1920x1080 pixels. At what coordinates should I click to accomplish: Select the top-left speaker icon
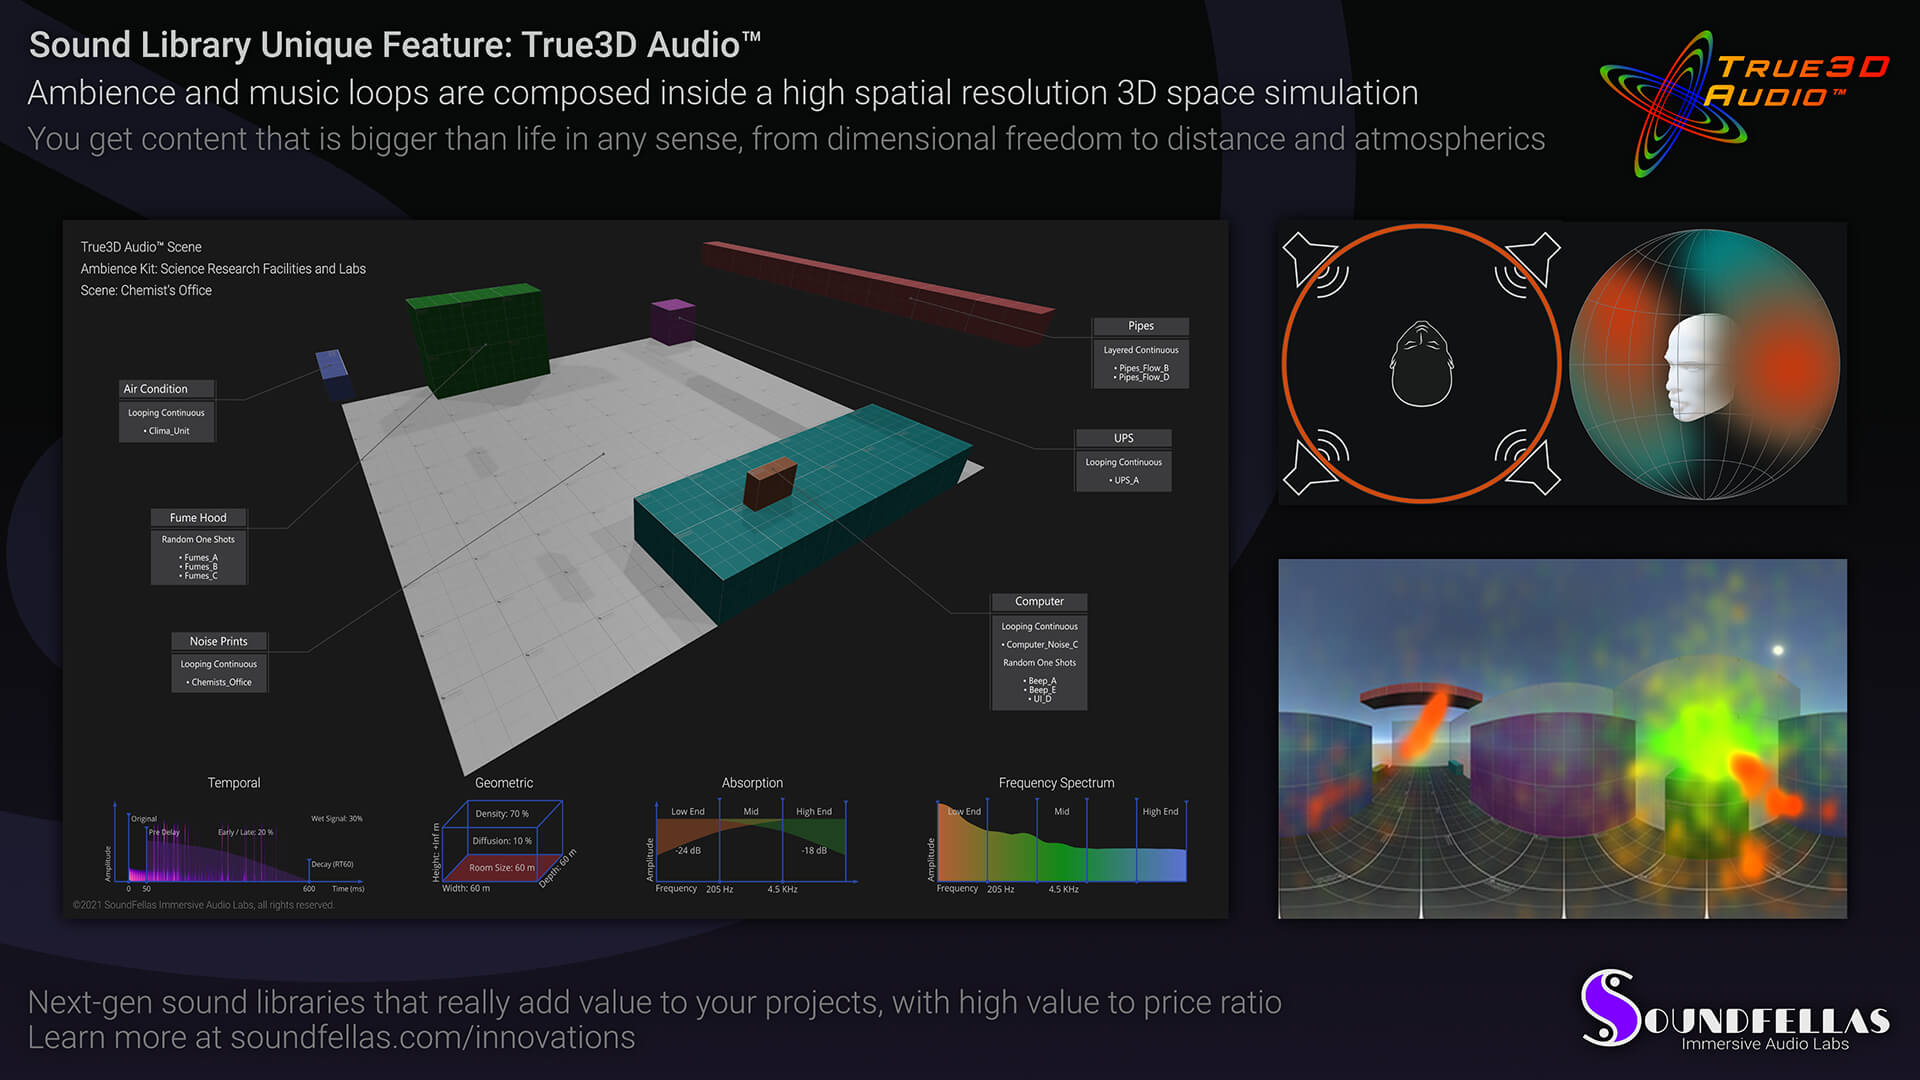pos(1309,259)
